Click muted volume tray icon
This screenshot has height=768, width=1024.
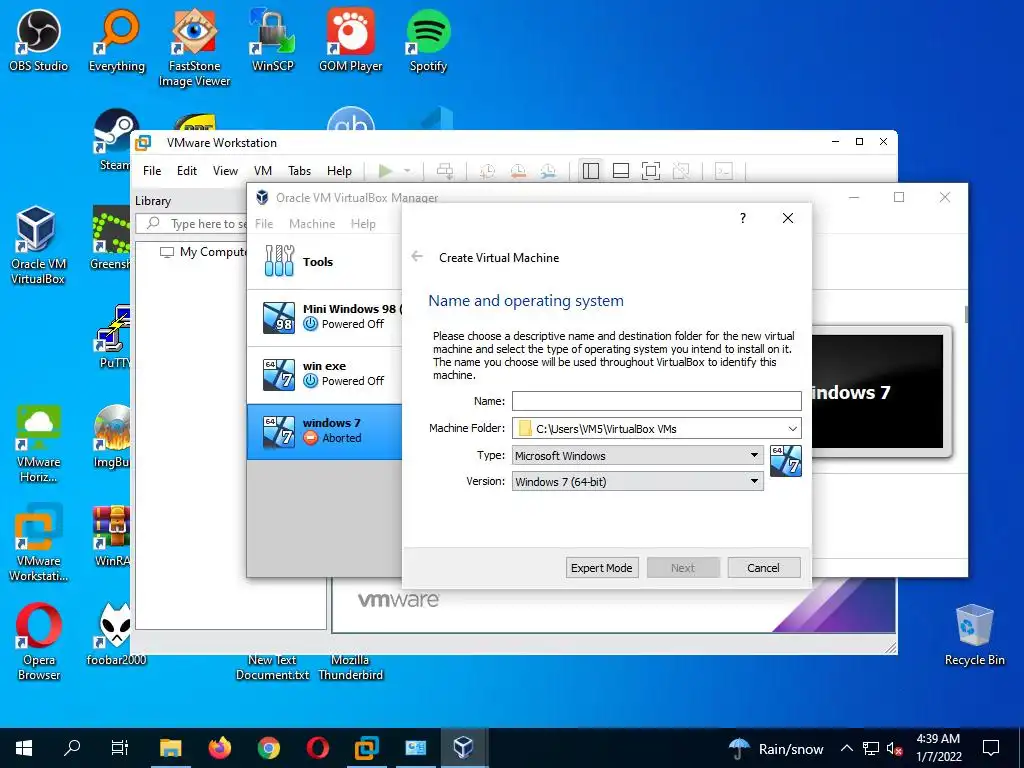point(895,749)
